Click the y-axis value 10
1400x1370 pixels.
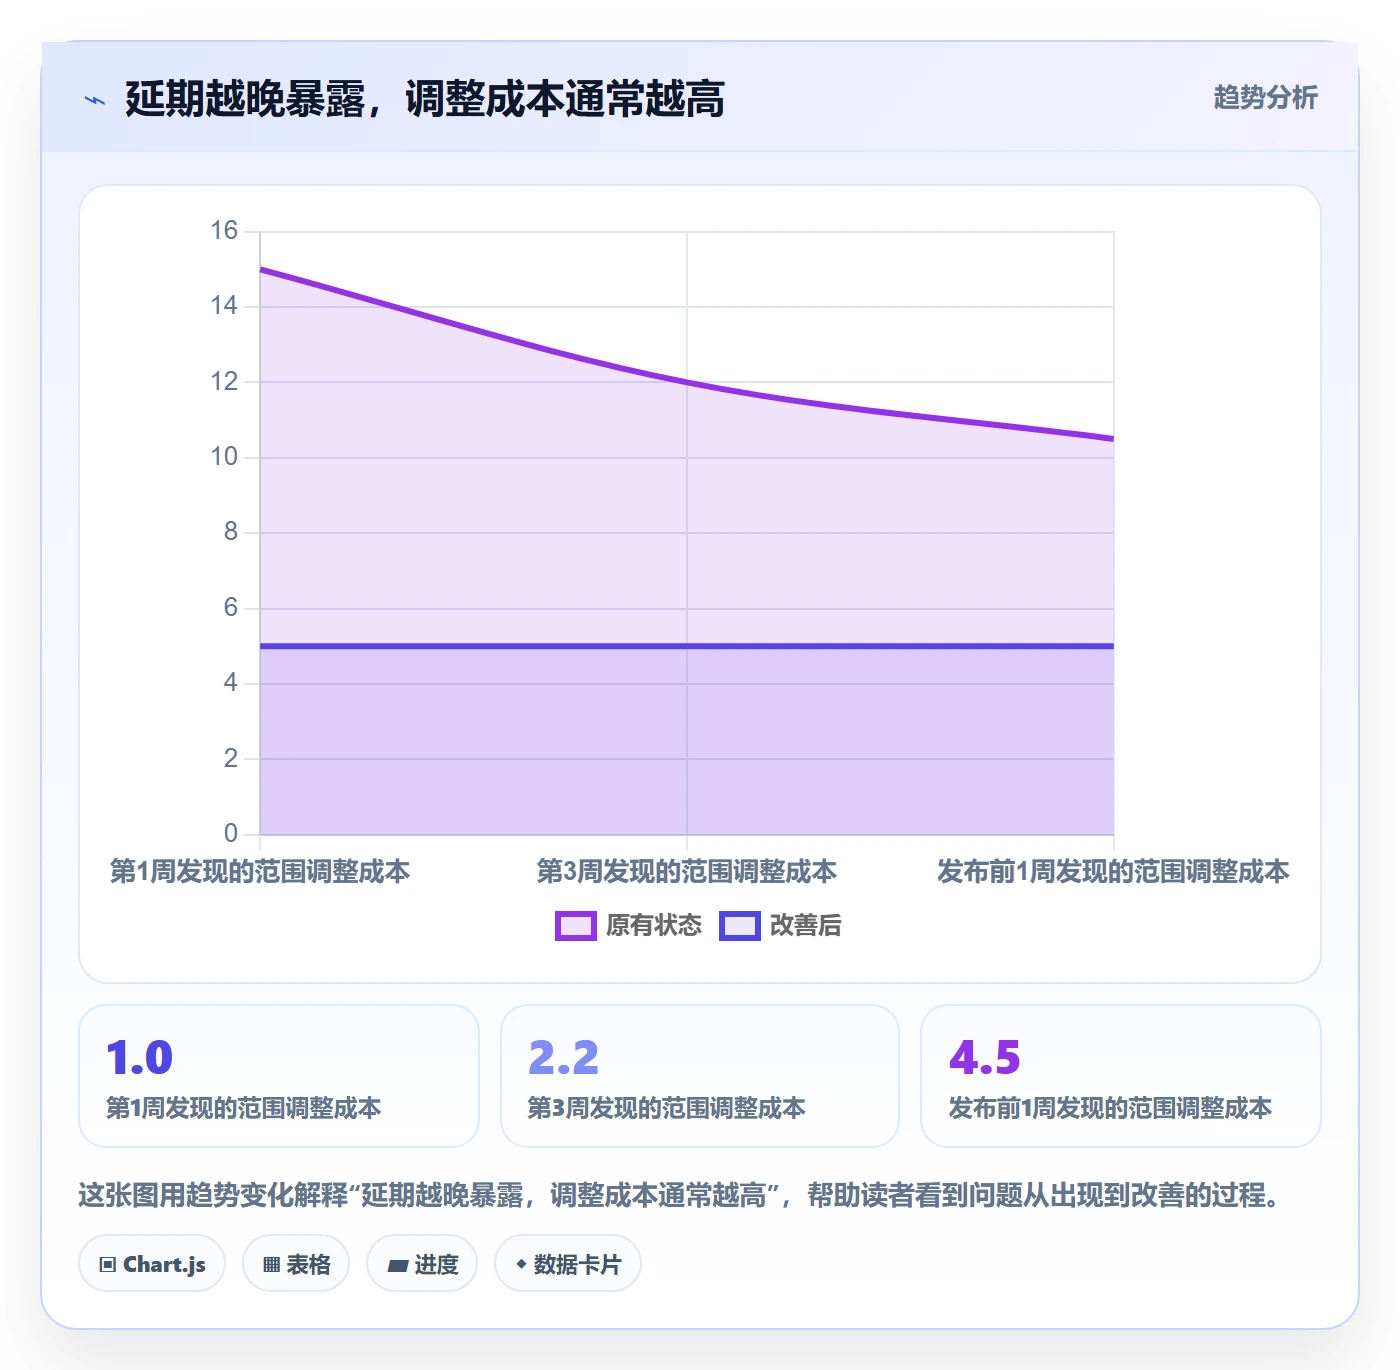point(224,457)
